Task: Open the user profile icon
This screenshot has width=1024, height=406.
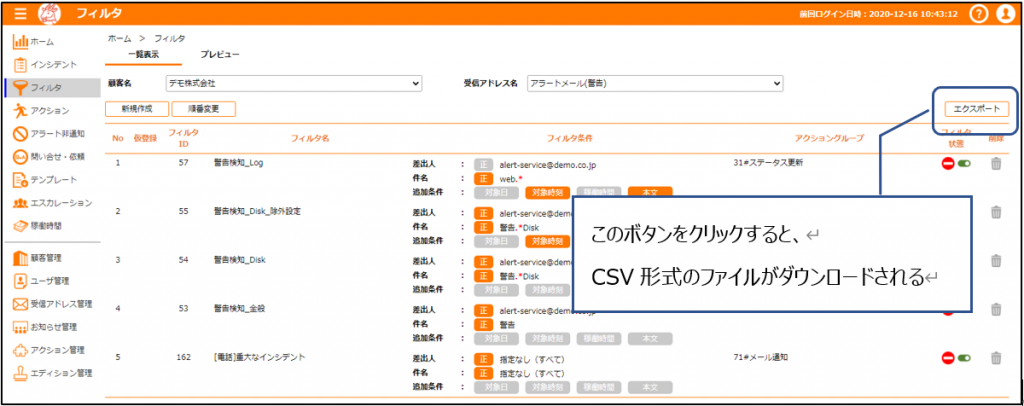Action: (x=1005, y=14)
